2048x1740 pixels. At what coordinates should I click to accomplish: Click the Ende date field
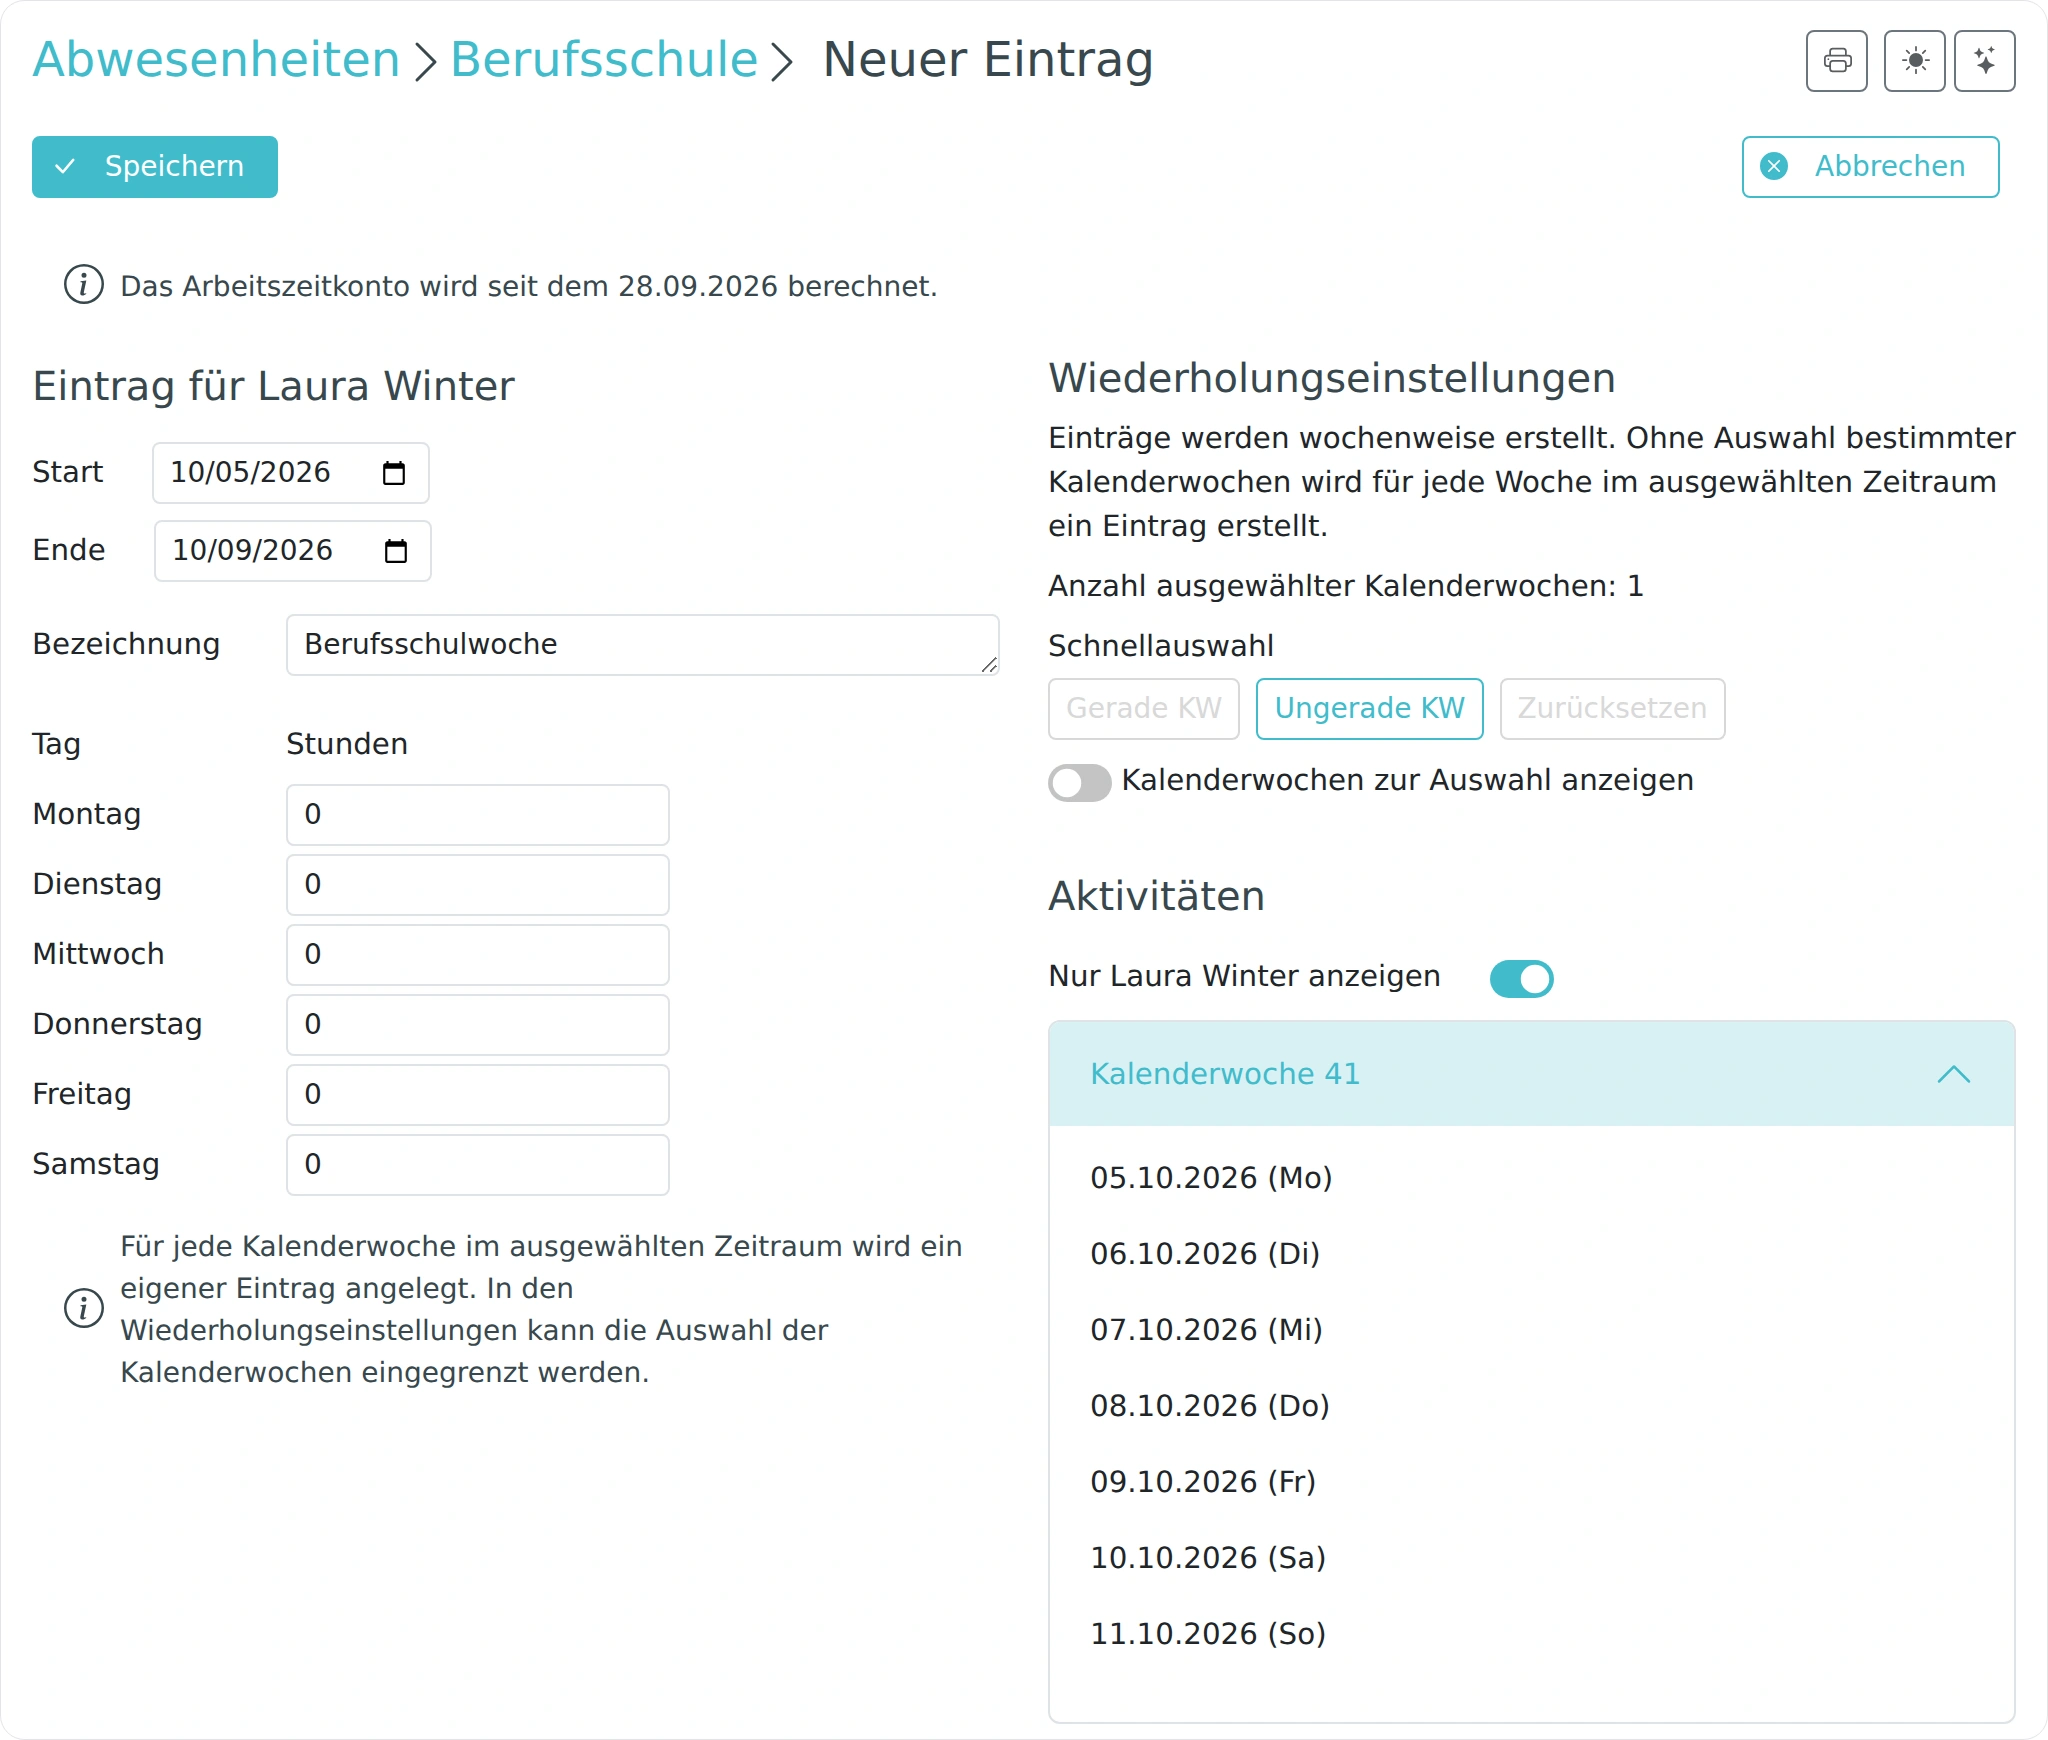(x=292, y=551)
